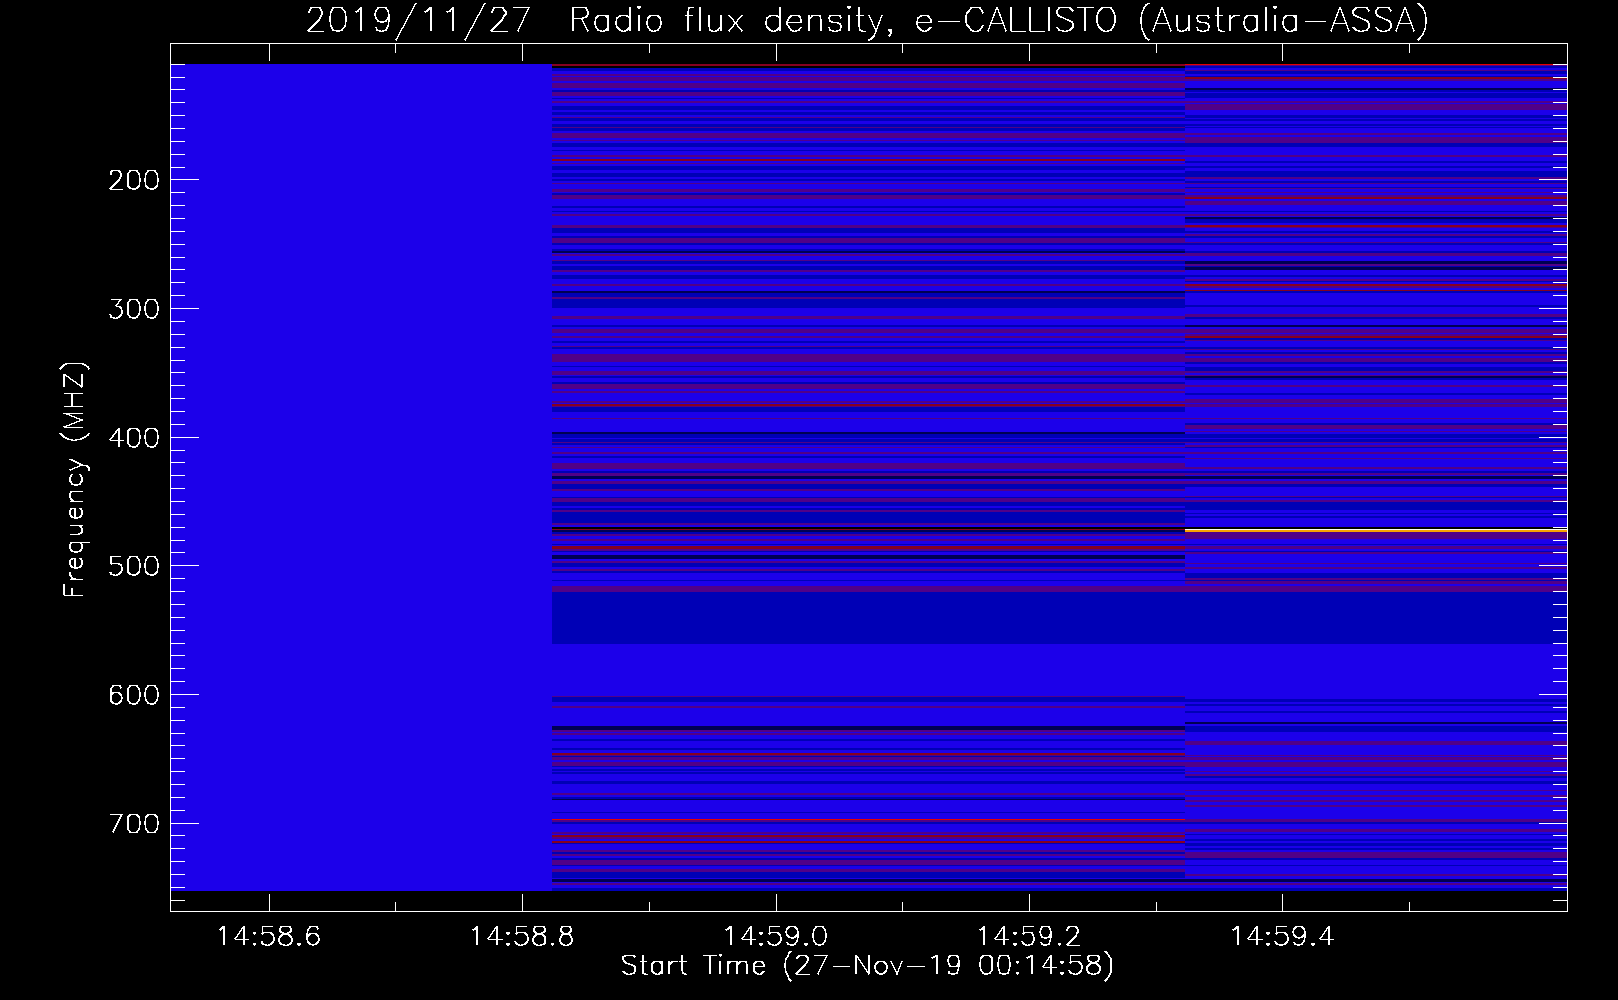Click the 200 frequency tick label
The image size is (1618, 1000).
pyautogui.click(x=133, y=180)
